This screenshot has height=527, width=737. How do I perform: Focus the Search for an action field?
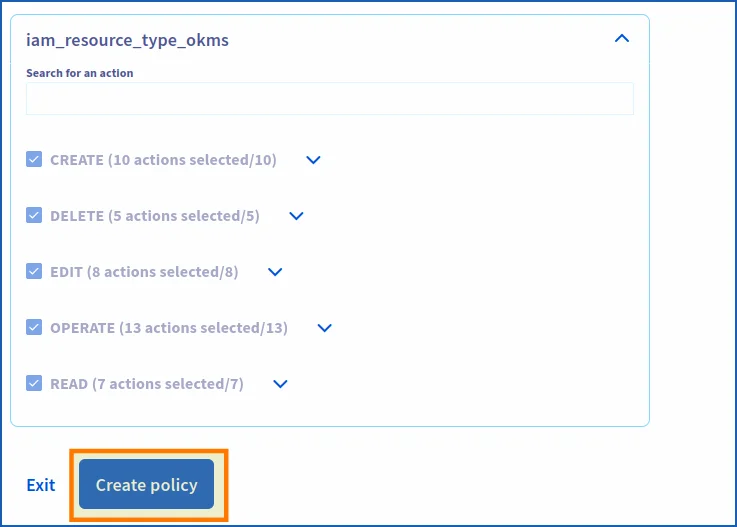(329, 99)
